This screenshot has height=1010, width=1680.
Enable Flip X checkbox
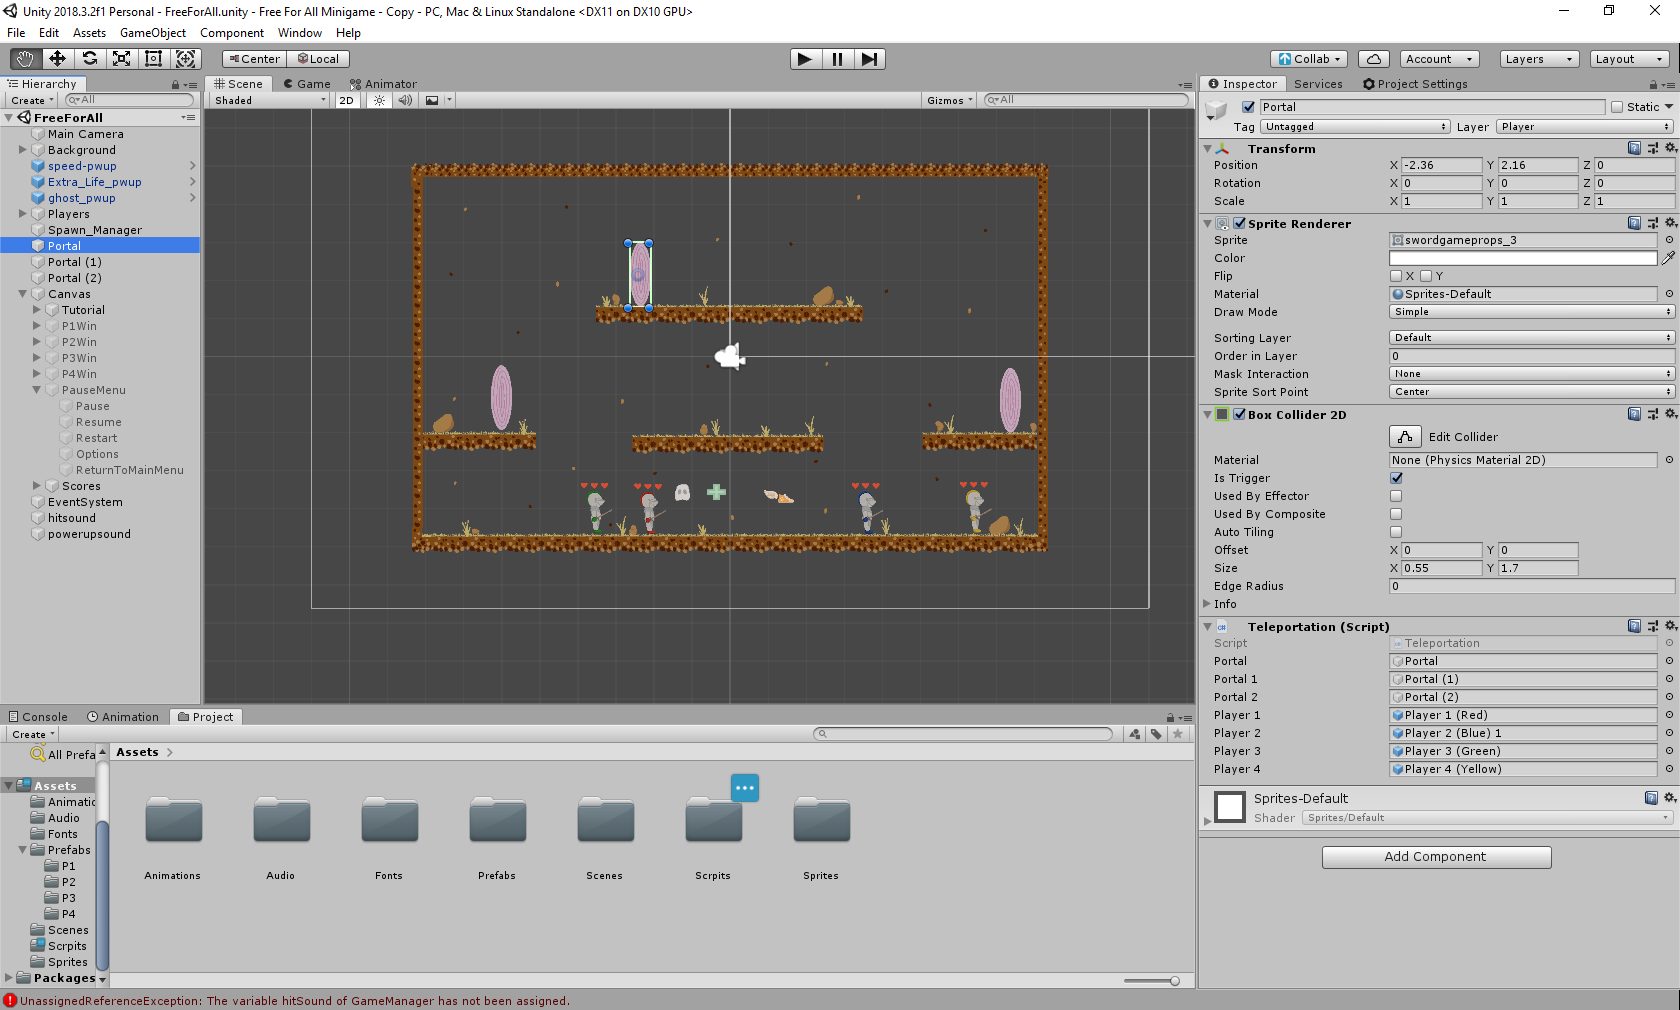click(x=1396, y=276)
